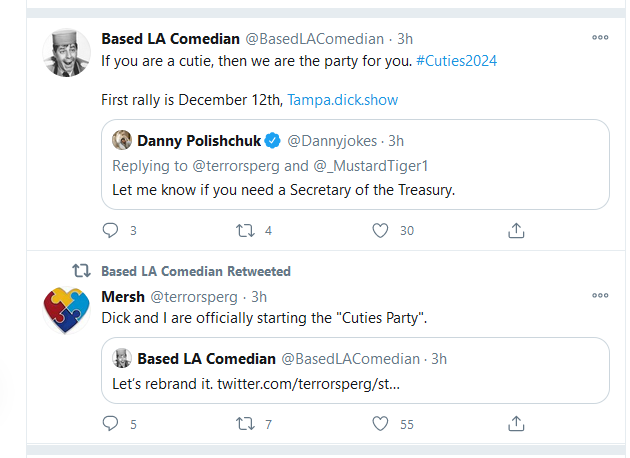The height and width of the screenshot is (458, 630).
Task: Share Mersh's Cuties Party tweet
Action: 516,423
